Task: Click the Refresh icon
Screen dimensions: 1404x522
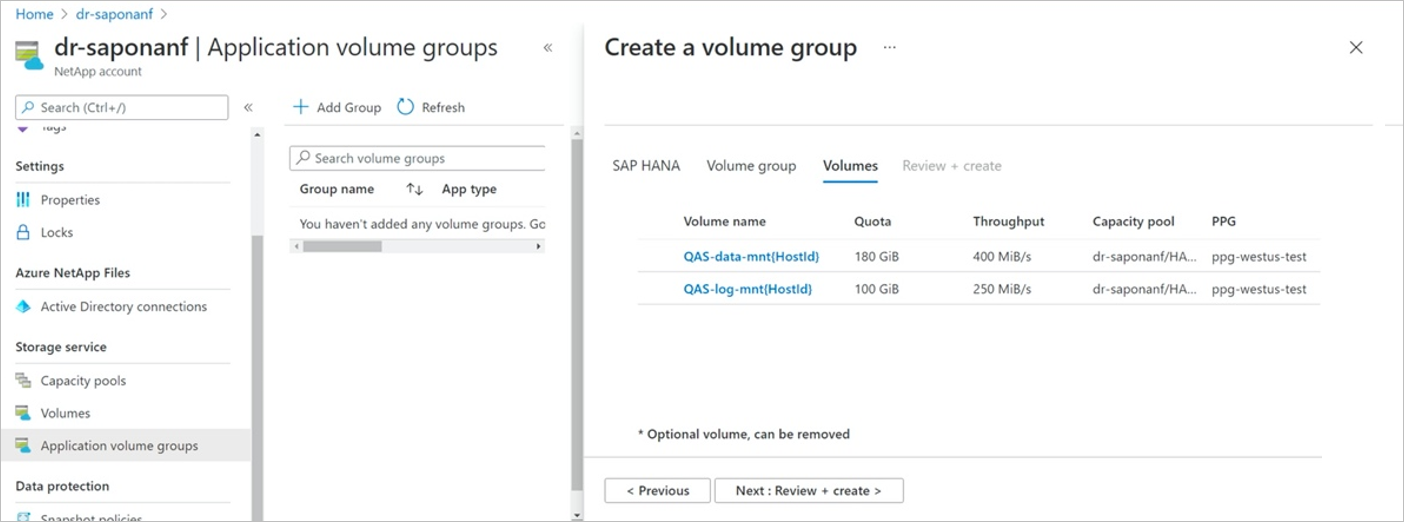Action: (405, 107)
